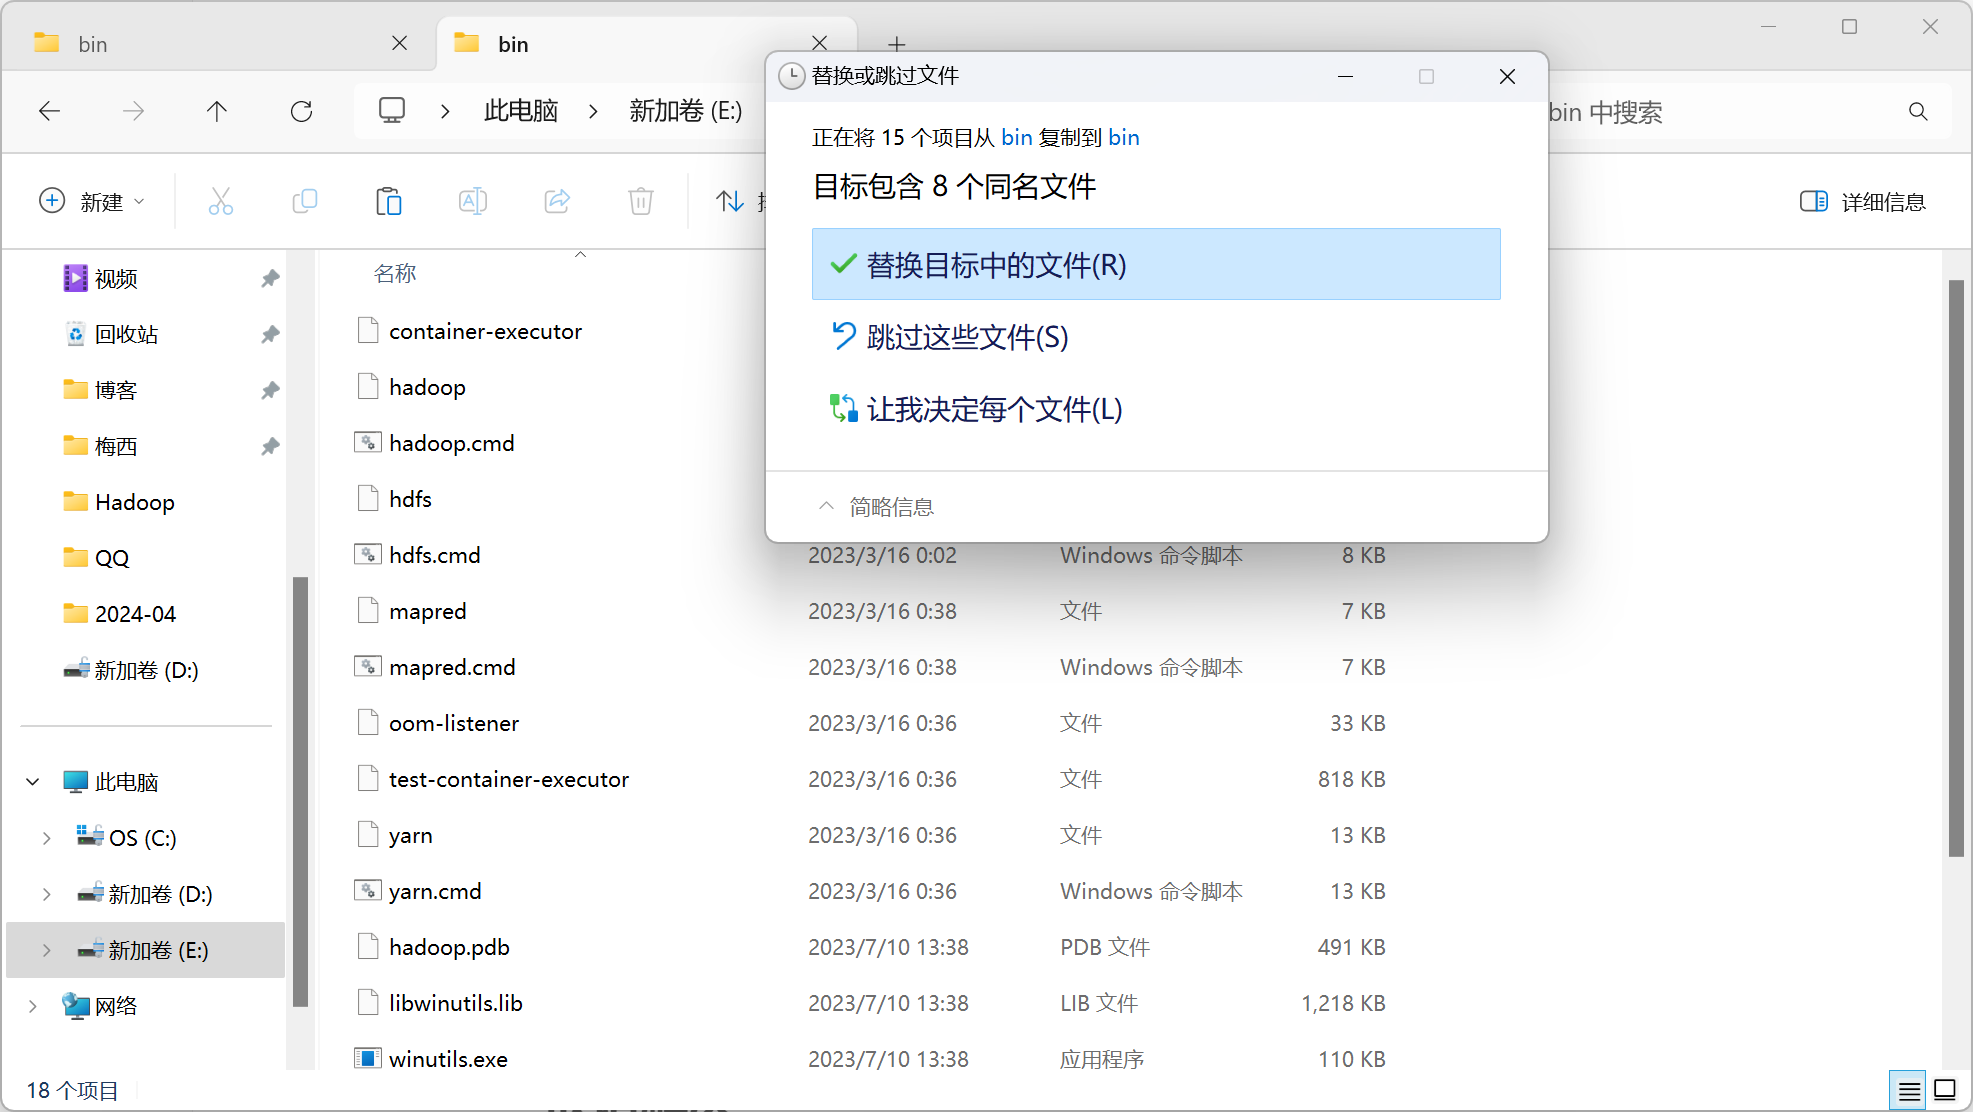The image size is (1973, 1112).
Task: Open the New (新建) dropdown menu
Action: point(92,202)
